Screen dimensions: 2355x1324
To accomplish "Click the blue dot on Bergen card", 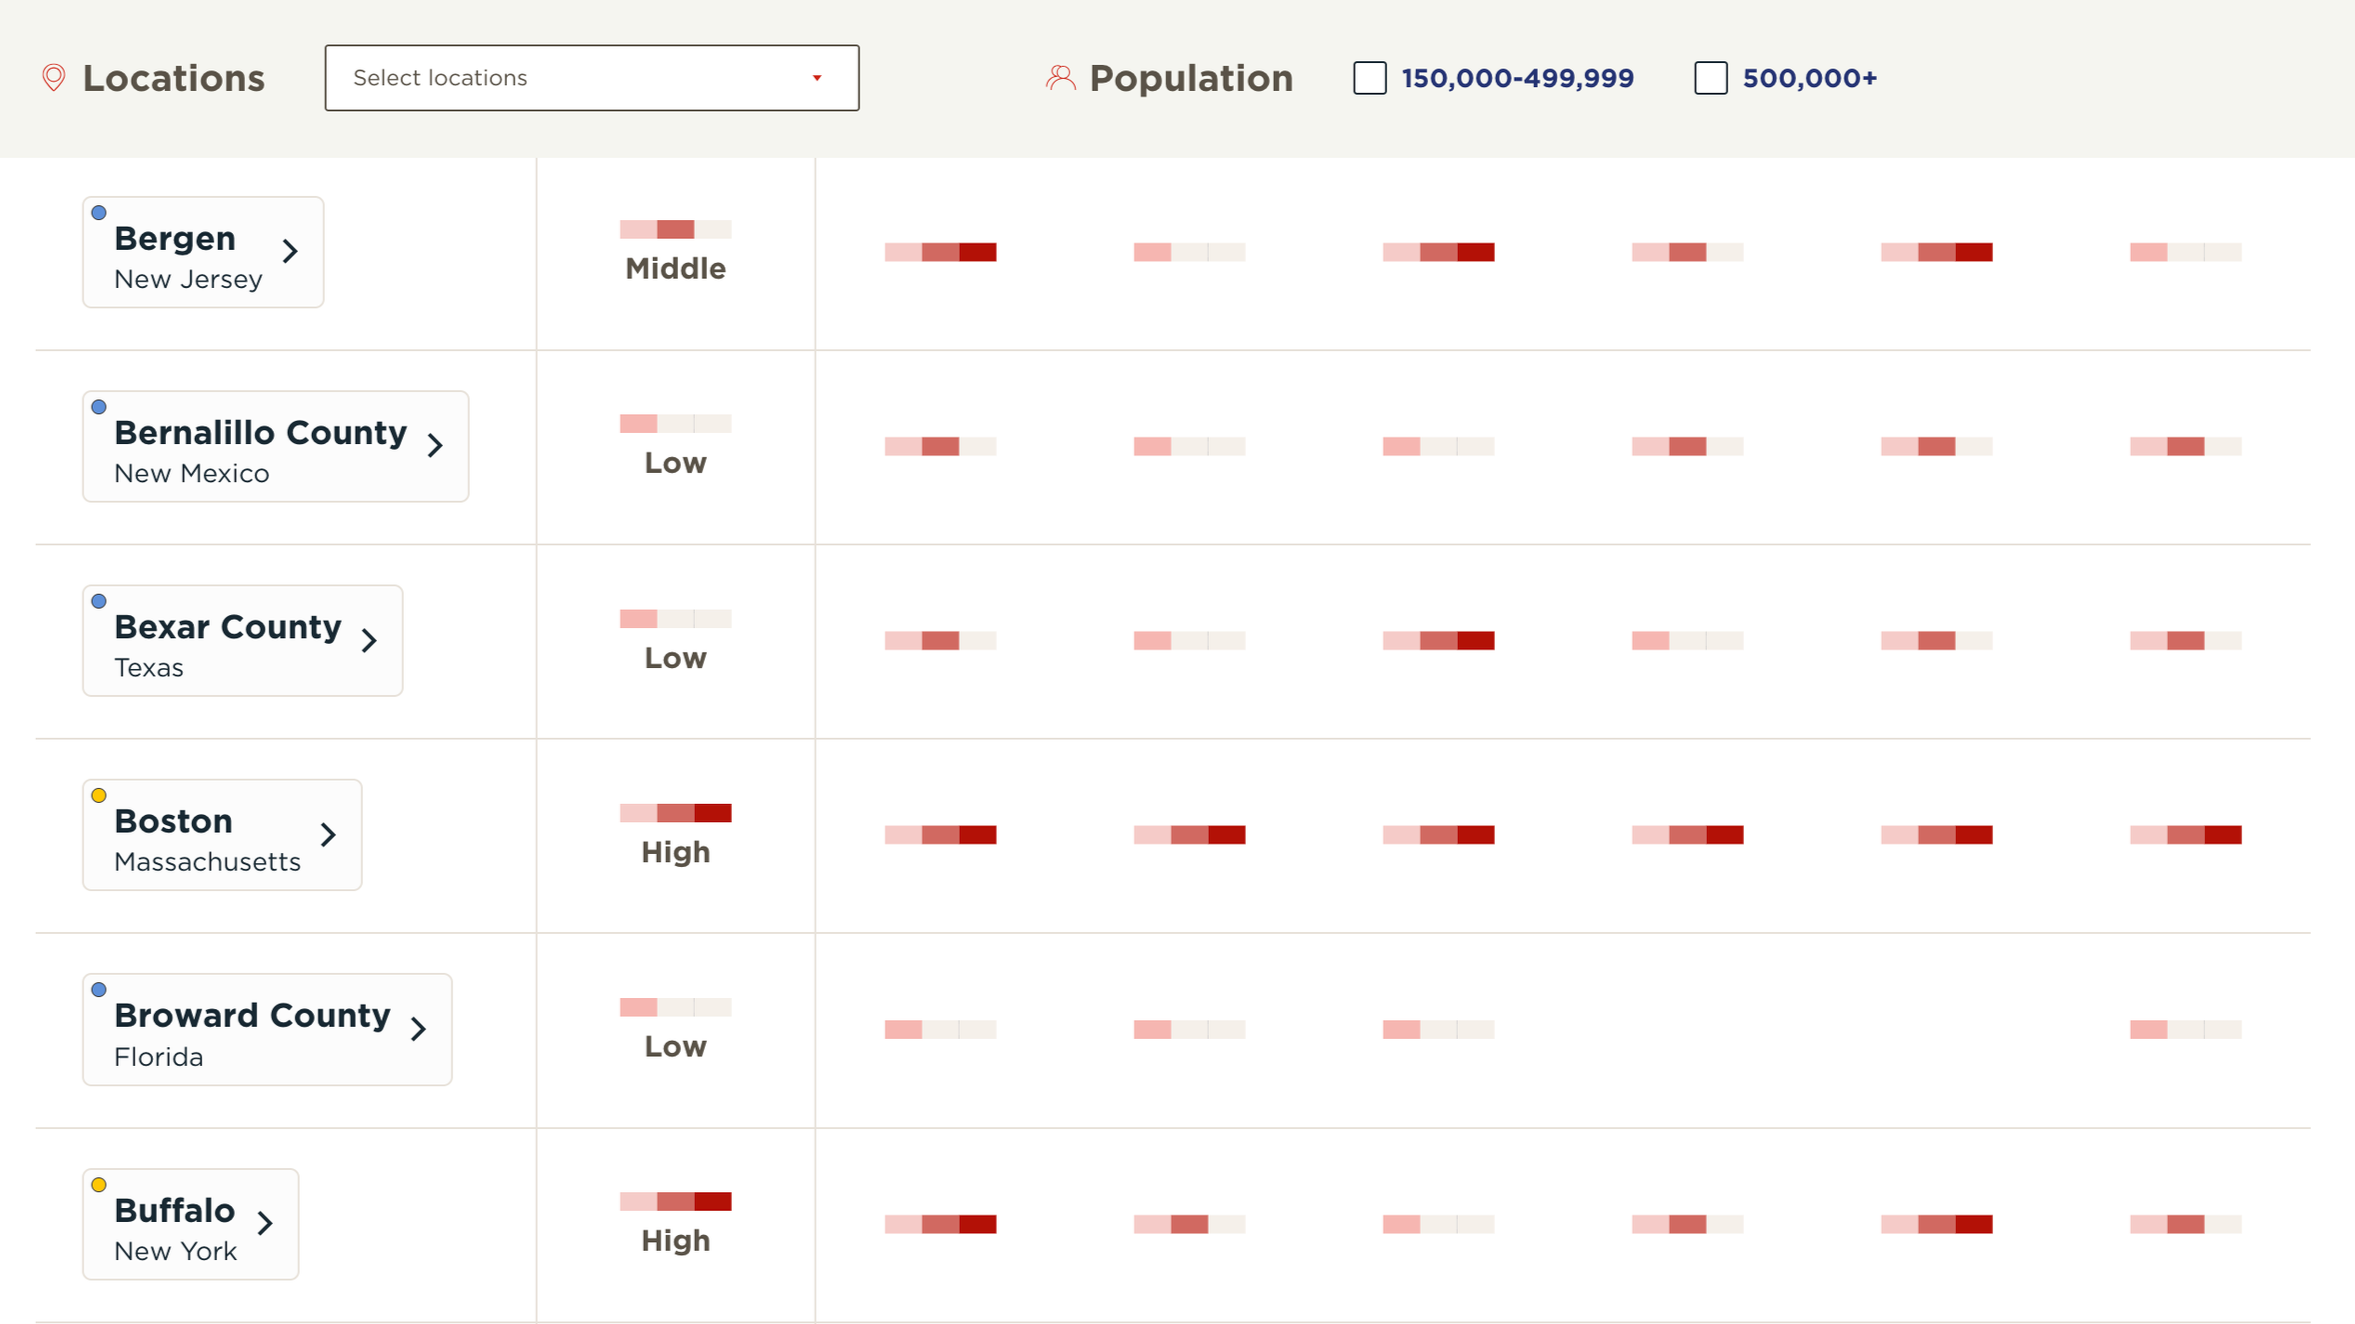I will click(99, 213).
